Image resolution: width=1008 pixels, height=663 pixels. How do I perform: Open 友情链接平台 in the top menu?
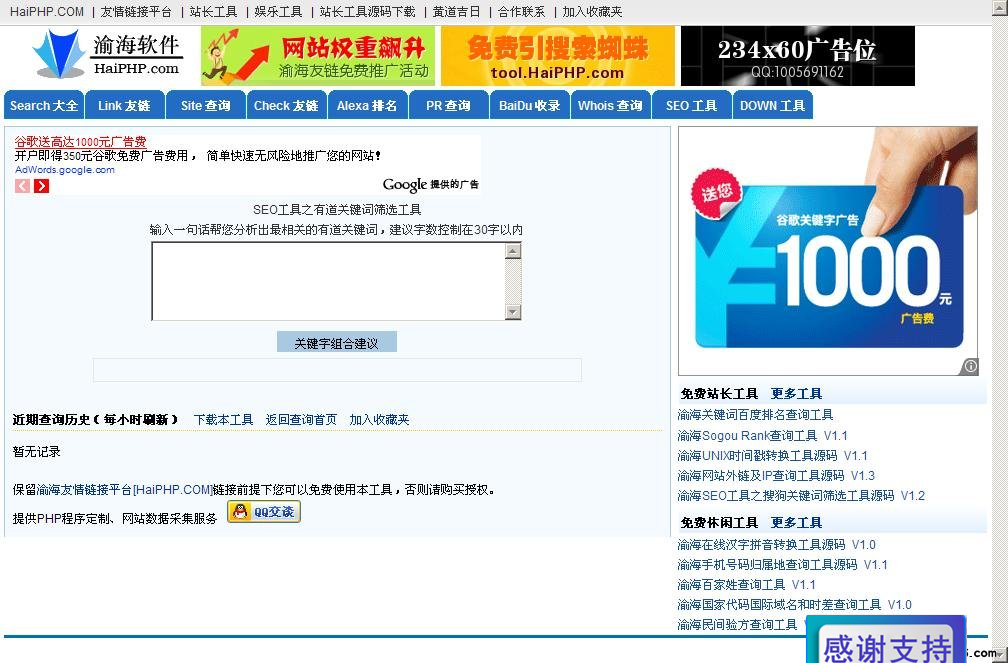tap(136, 12)
